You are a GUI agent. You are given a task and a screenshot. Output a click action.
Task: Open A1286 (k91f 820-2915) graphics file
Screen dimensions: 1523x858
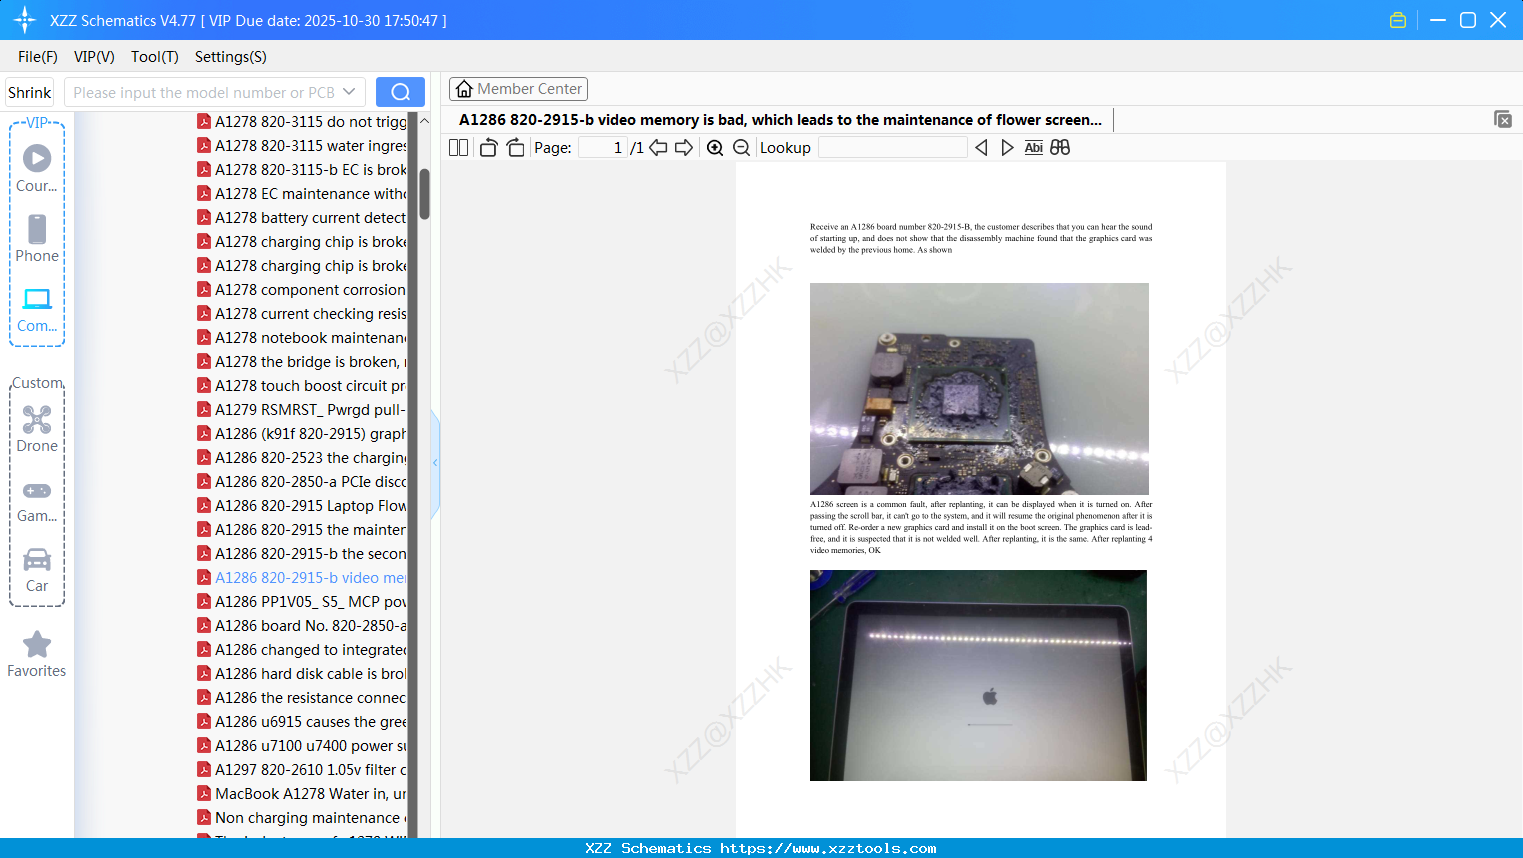[x=301, y=433]
